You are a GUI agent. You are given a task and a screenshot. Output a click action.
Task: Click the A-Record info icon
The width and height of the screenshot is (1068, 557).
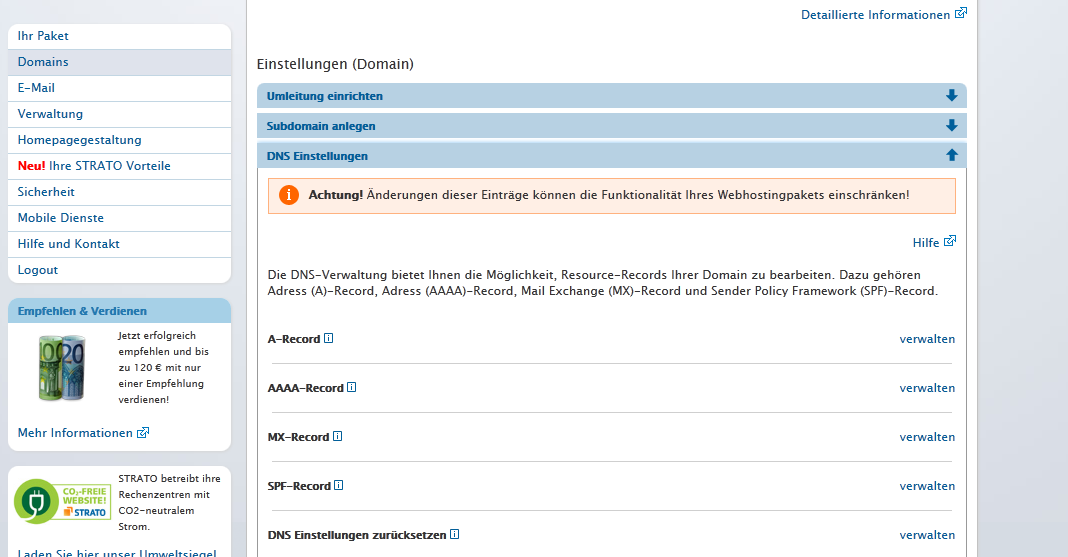pyautogui.click(x=328, y=338)
